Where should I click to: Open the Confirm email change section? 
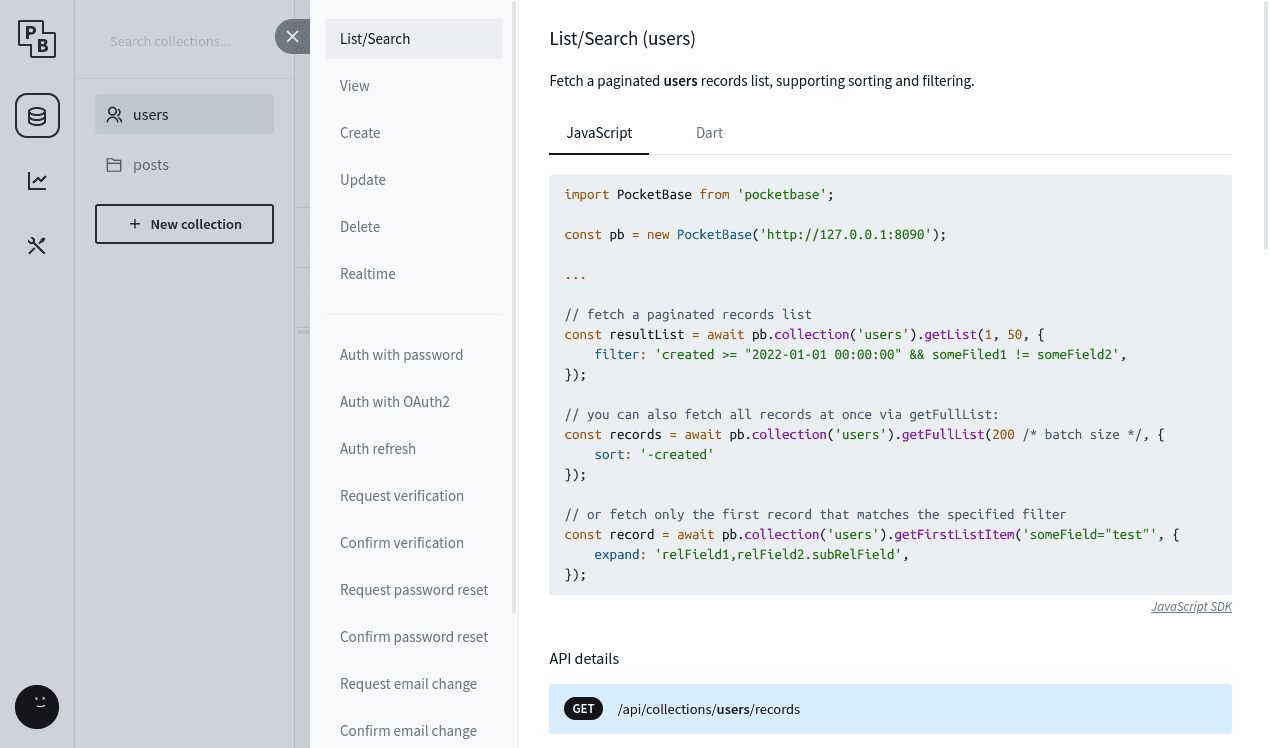coord(414,731)
